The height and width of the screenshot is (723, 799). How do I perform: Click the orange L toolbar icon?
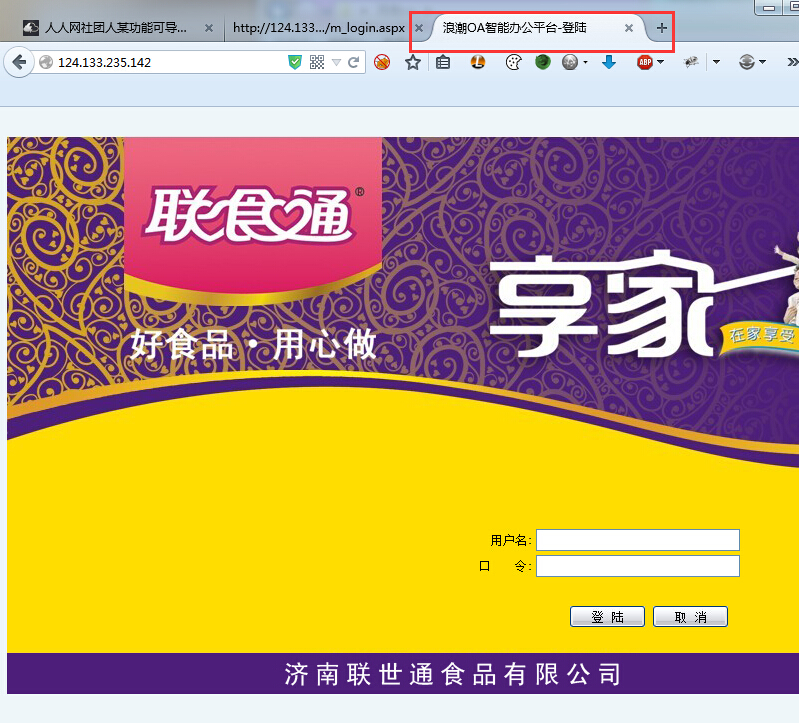pyautogui.click(x=477, y=62)
